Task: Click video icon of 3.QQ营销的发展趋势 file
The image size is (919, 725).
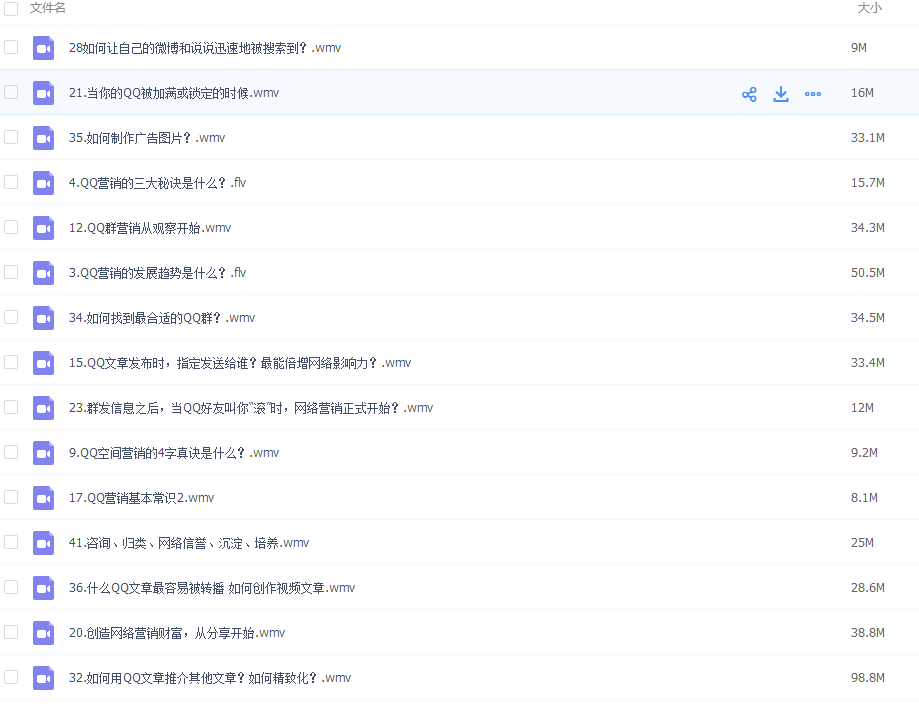Action: click(x=43, y=273)
